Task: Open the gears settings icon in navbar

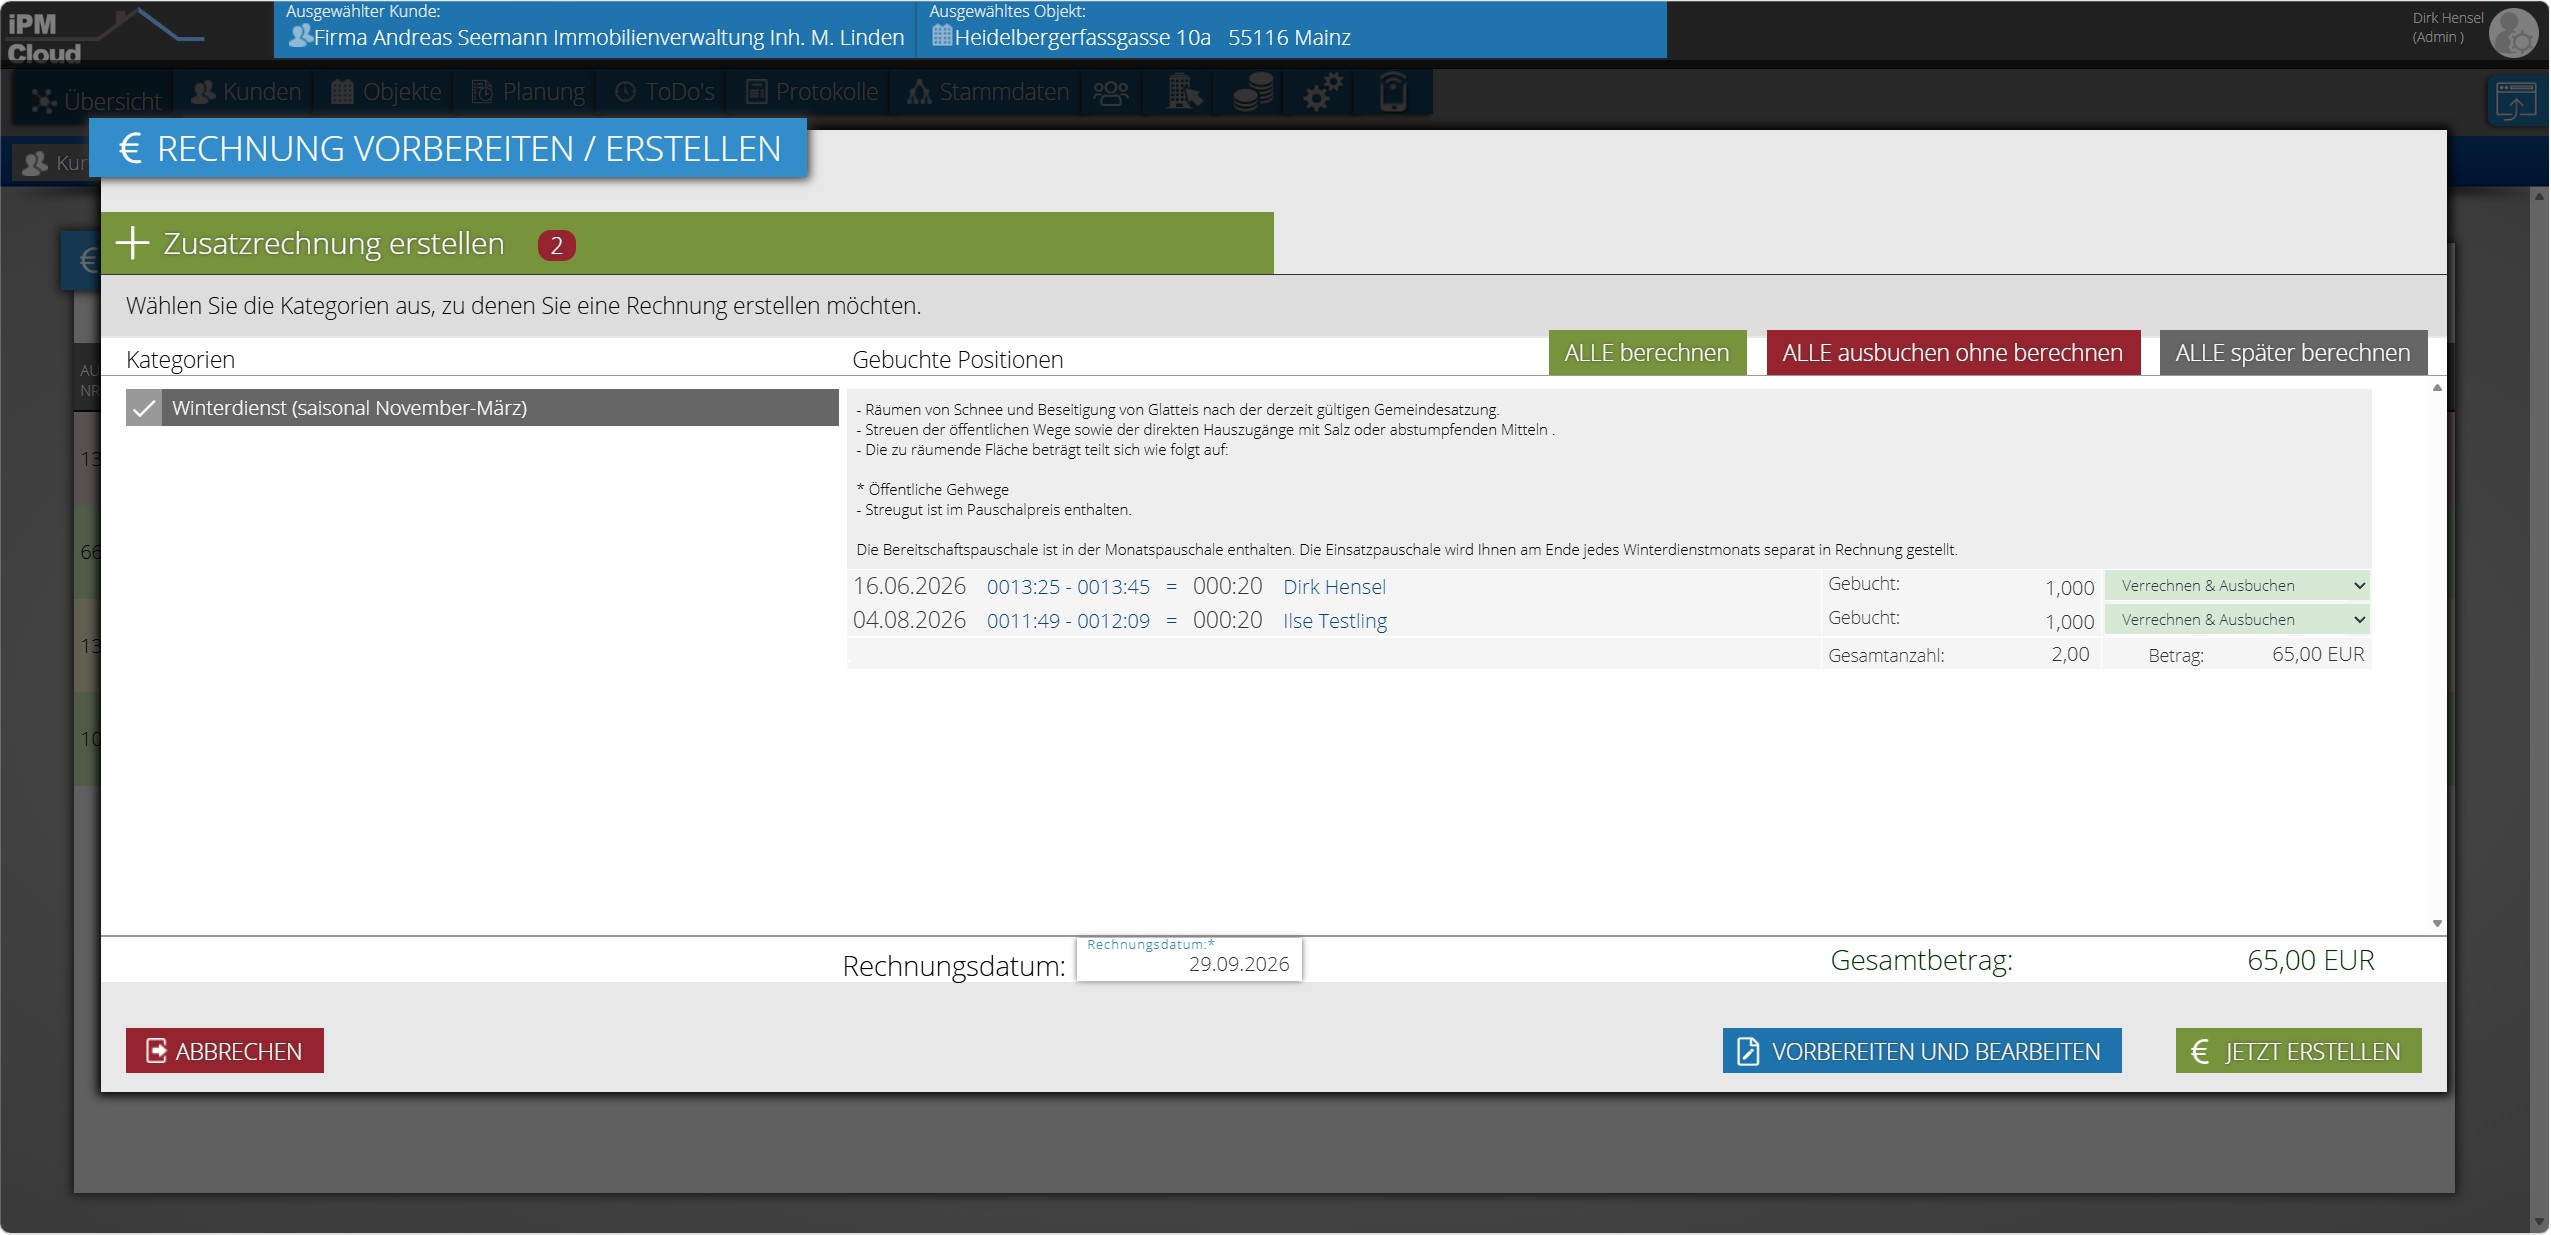Action: click(1322, 93)
